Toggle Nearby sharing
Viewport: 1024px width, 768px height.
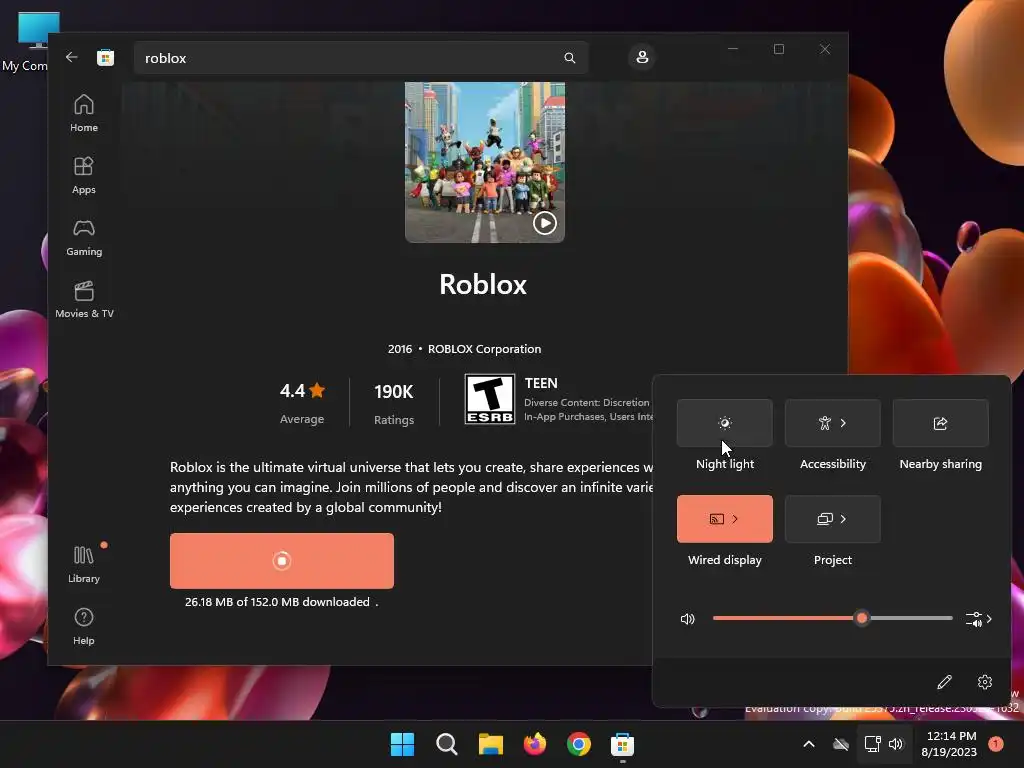tap(940, 423)
